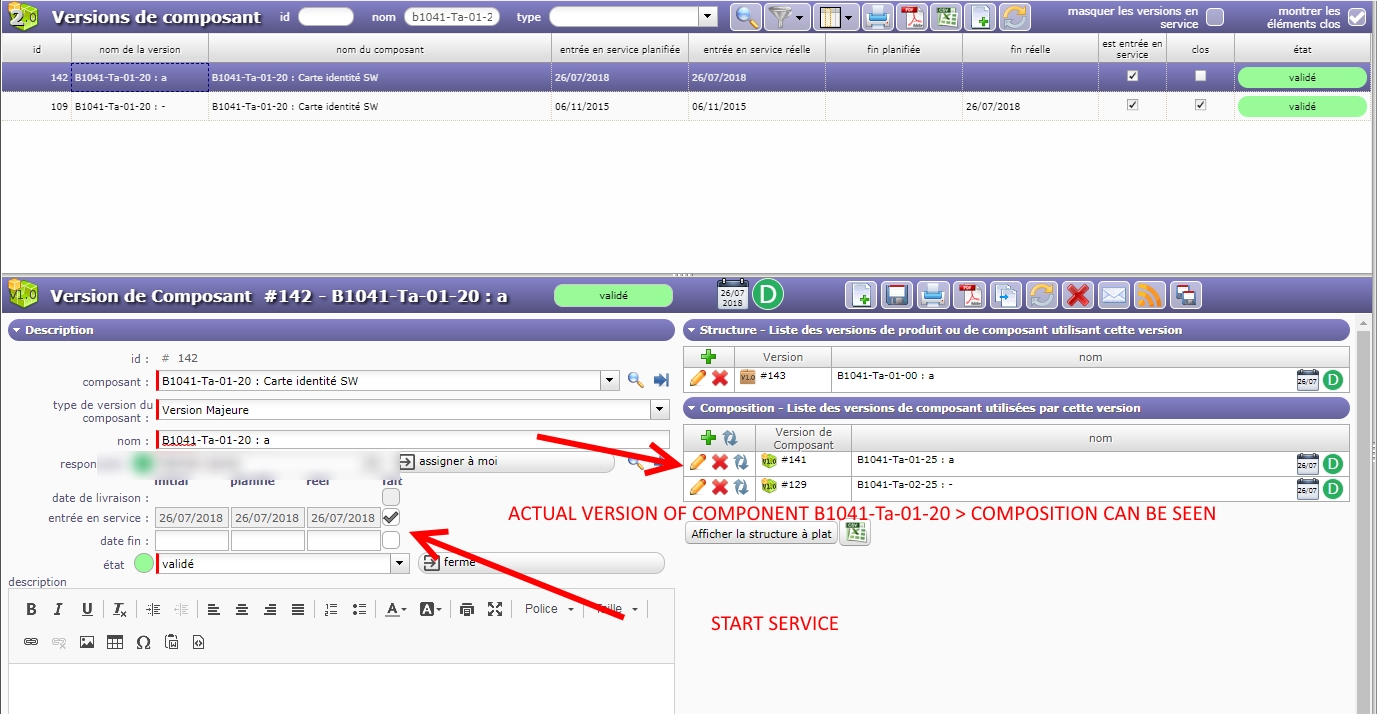The width and height of the screenshot is (1377, 714).
Task: Search composant with magnifier icon
Action: tap(635, 381)
